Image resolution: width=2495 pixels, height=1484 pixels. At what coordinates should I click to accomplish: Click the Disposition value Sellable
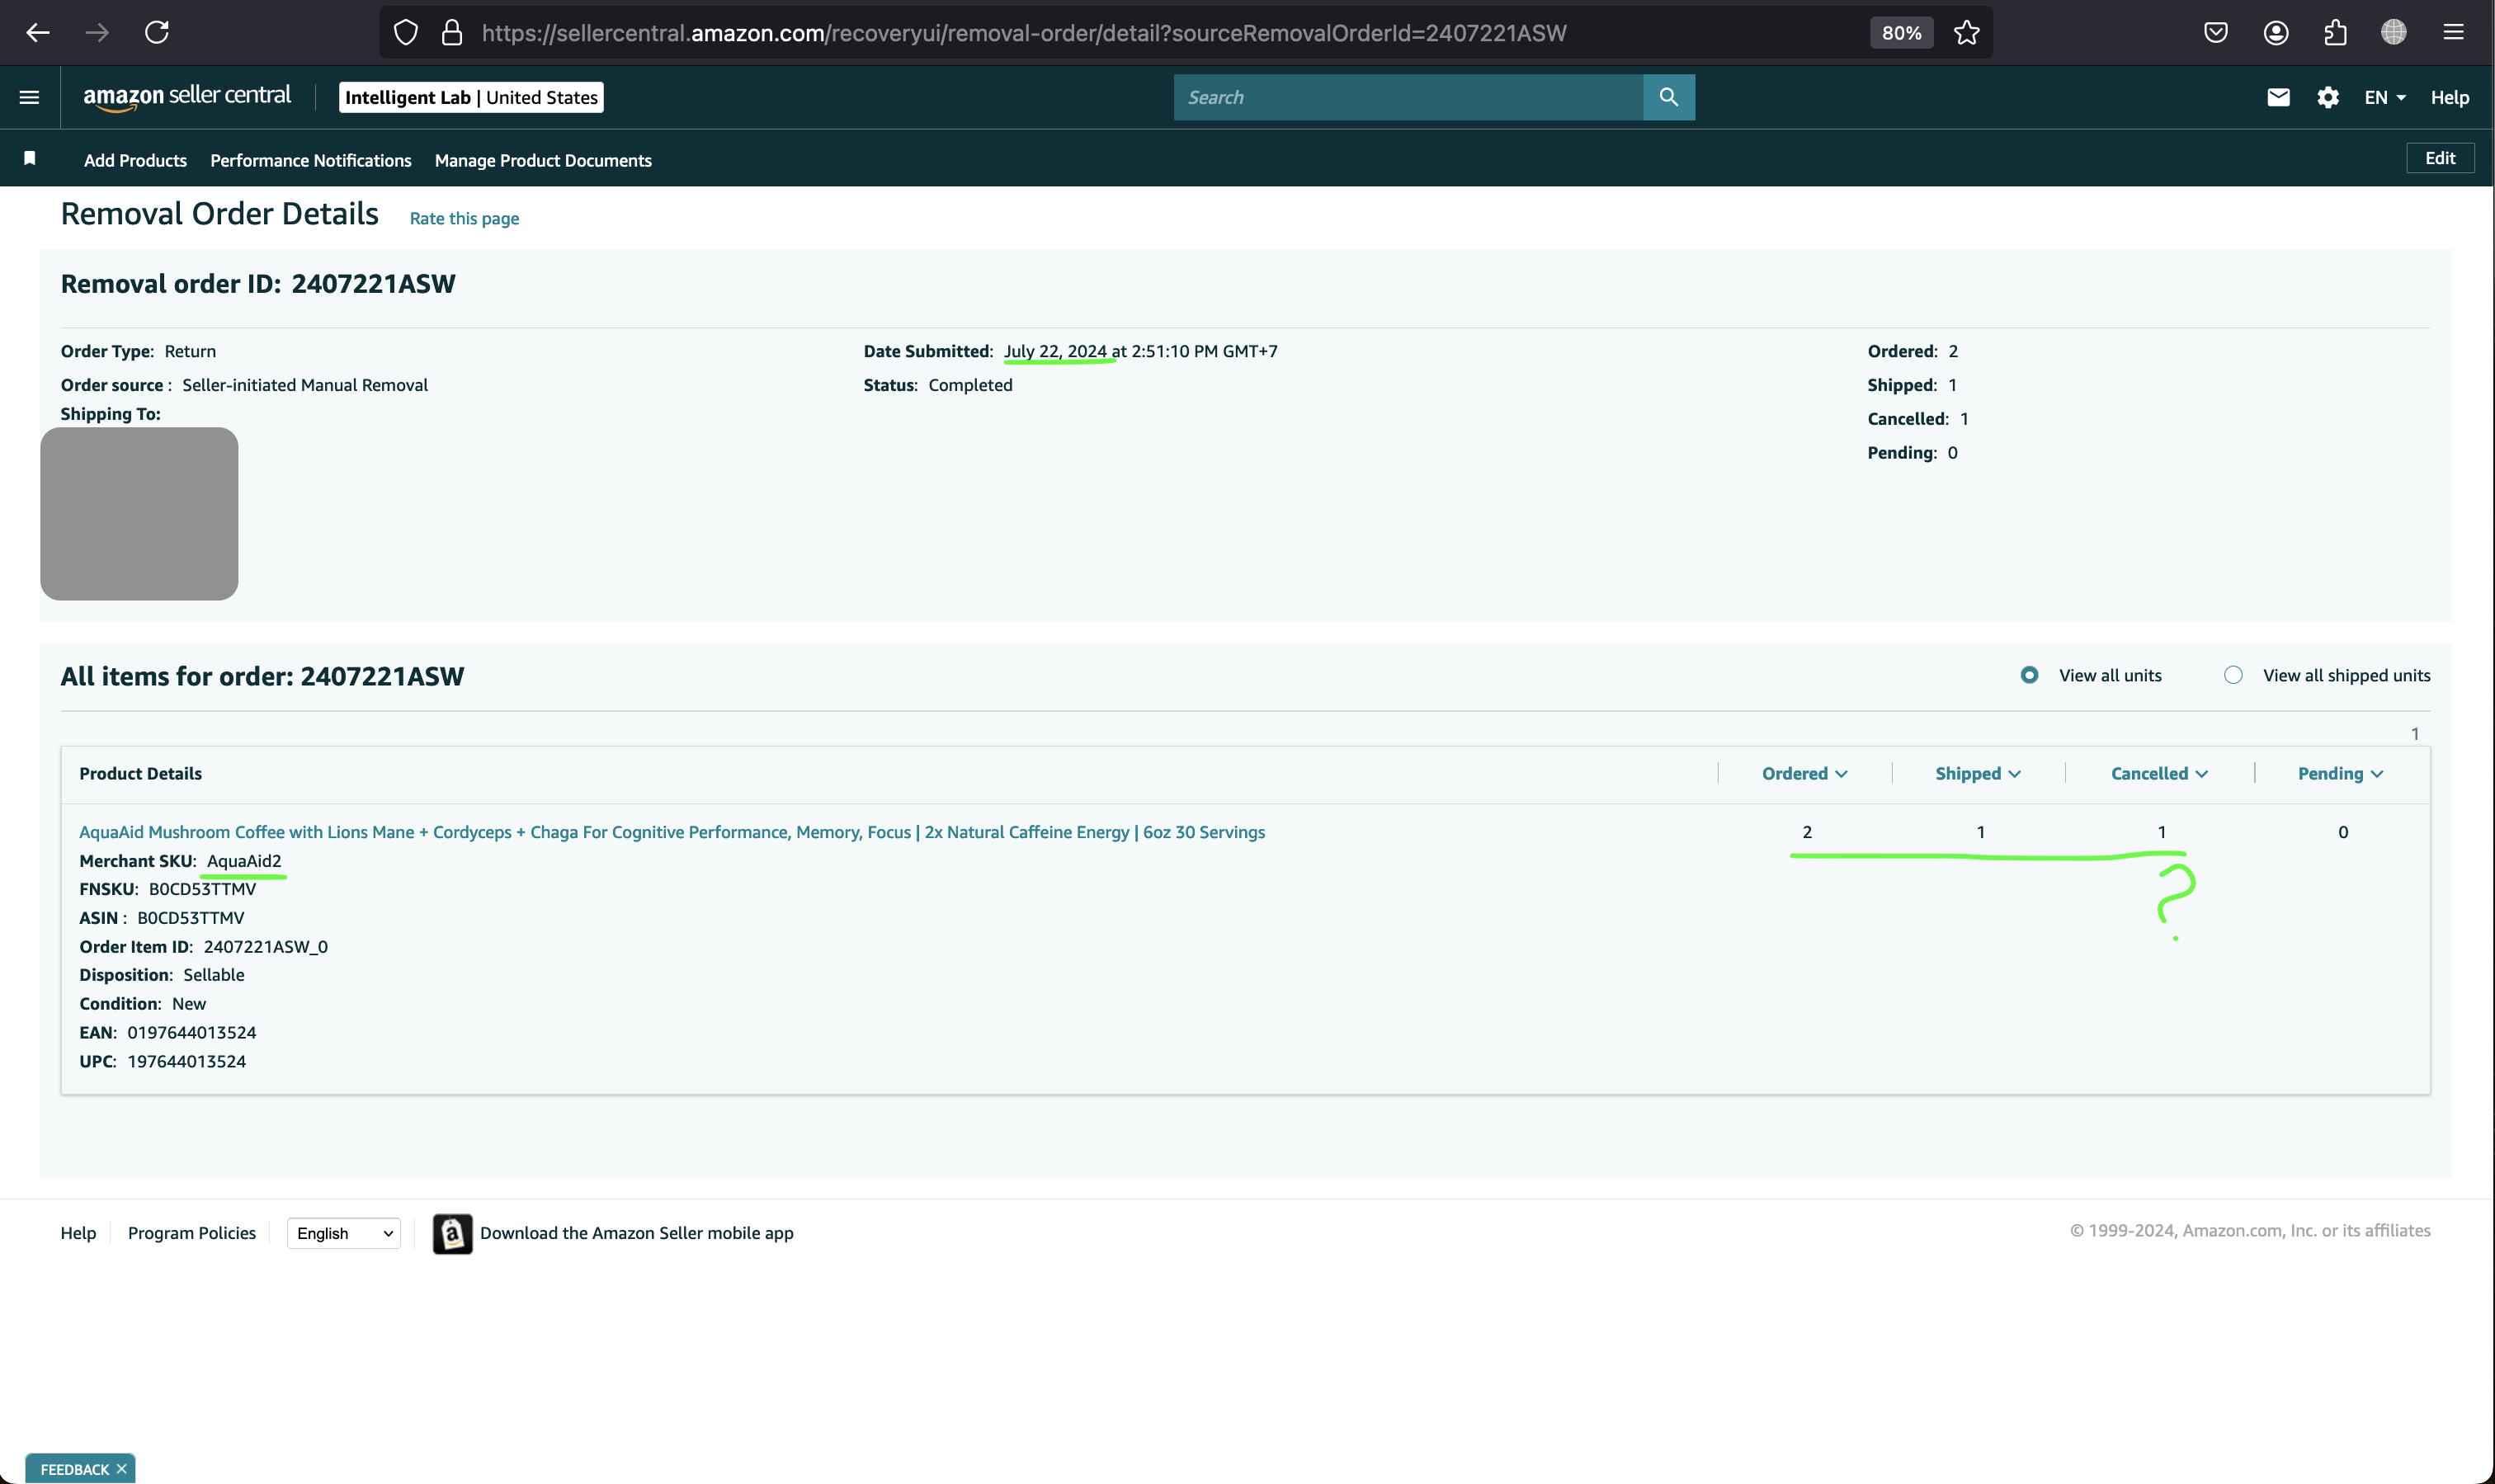[213, 974]
